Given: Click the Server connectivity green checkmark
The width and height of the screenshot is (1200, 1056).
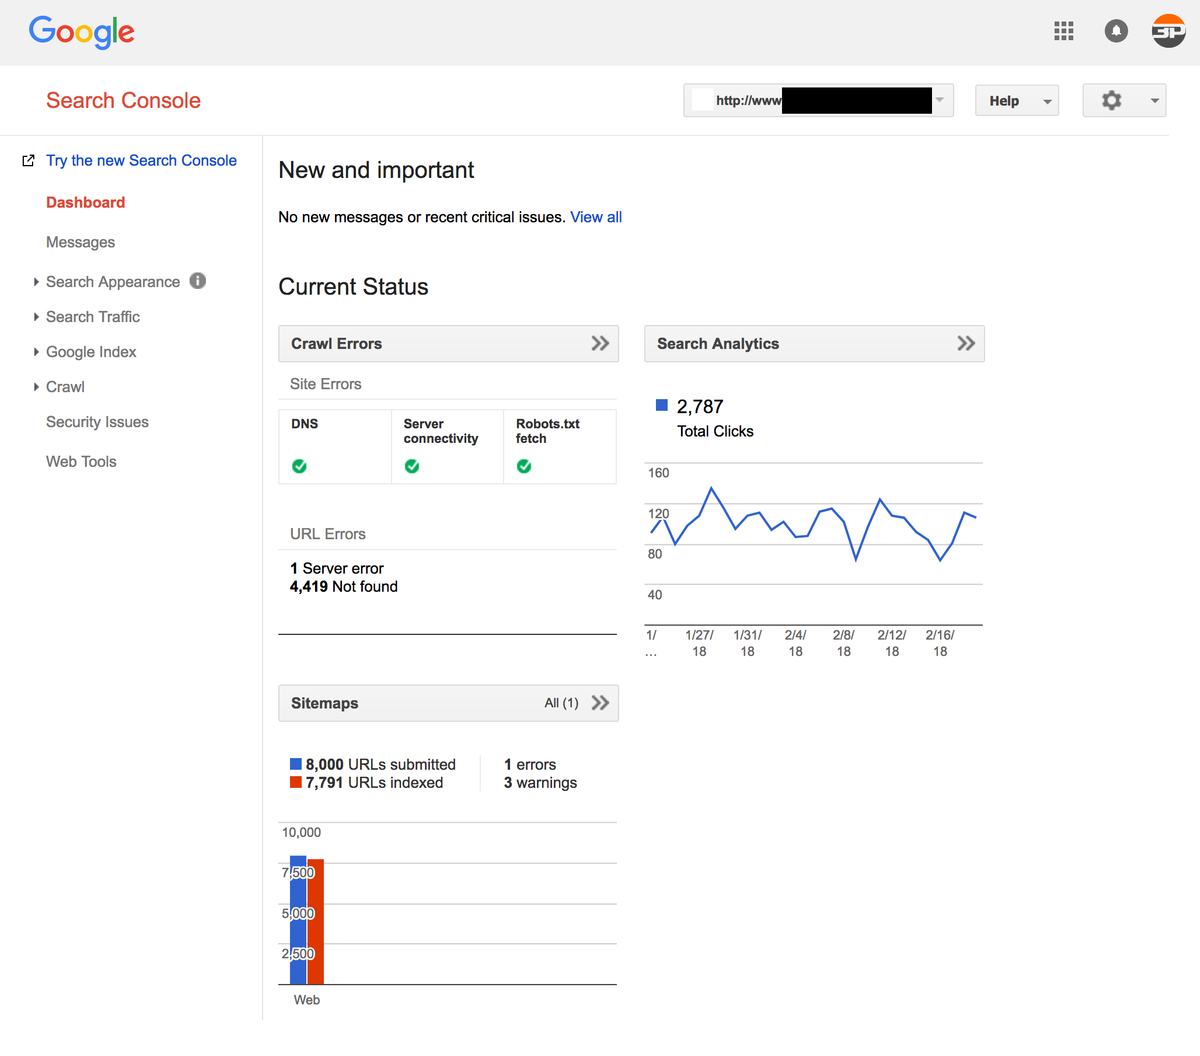Looking at the screenshot, I should point(412,466).
